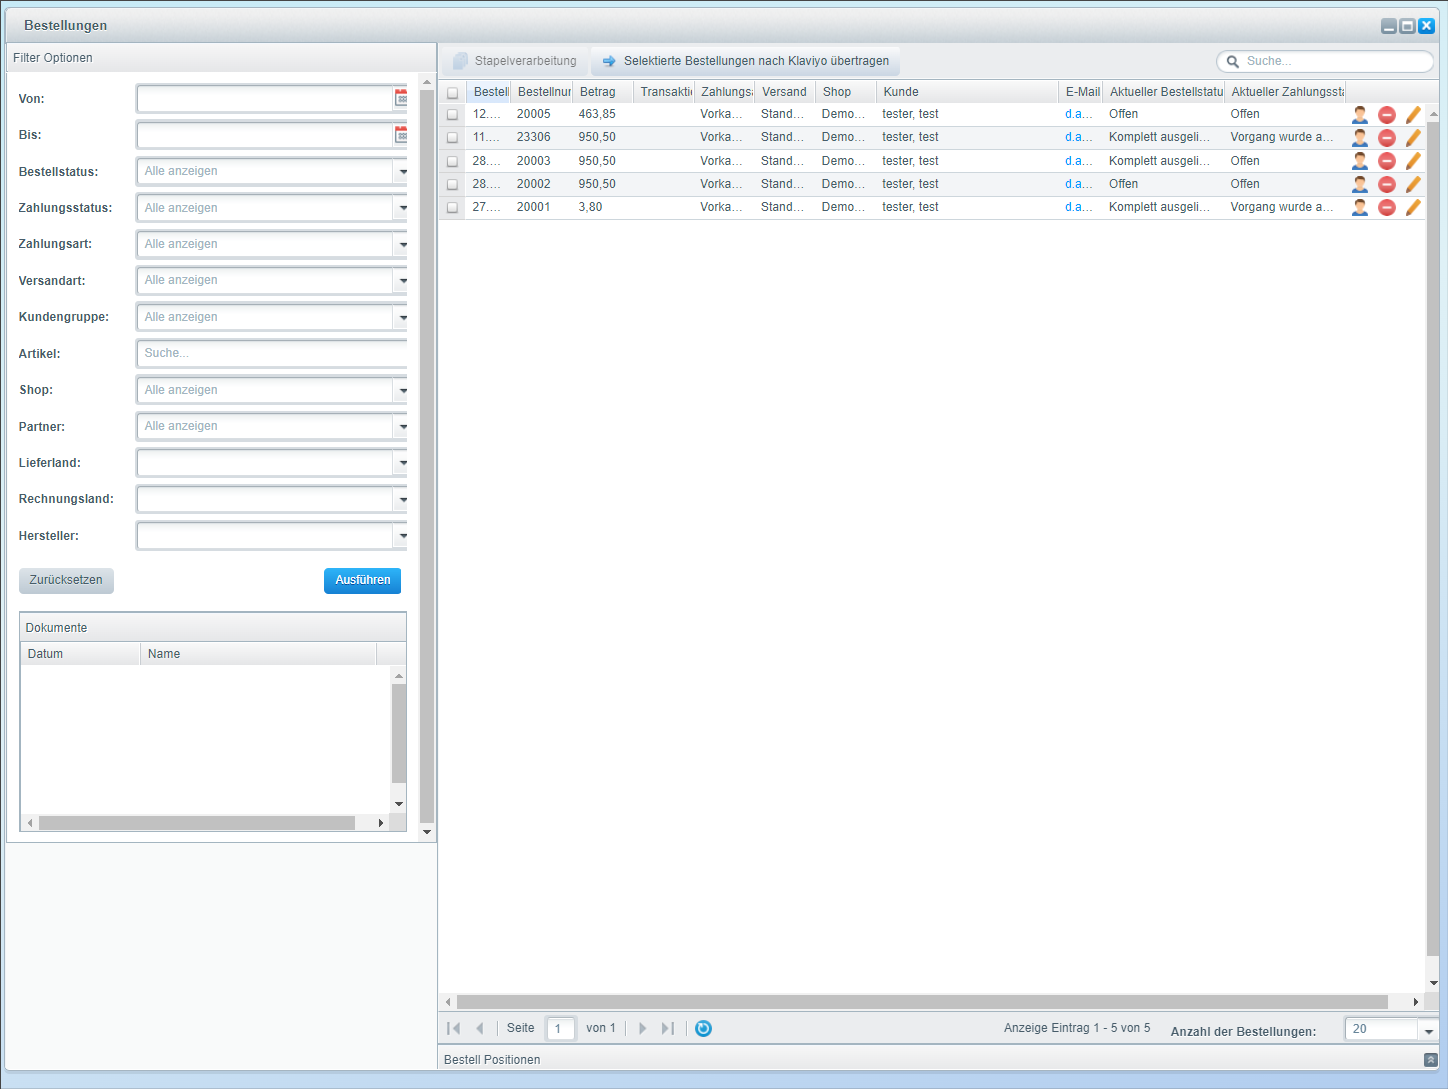Delete order 20001 via red icon

click(x=1387, y=207)
